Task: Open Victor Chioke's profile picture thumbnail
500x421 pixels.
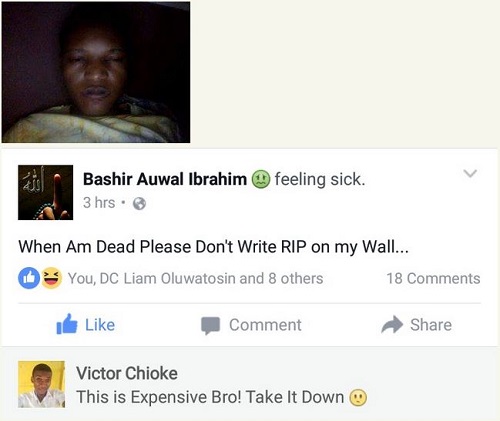Action: click(41, 384)
